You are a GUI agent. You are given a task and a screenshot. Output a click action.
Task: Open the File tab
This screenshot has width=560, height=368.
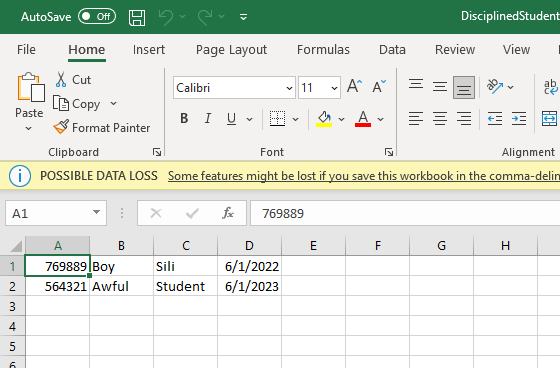[26, 49]
